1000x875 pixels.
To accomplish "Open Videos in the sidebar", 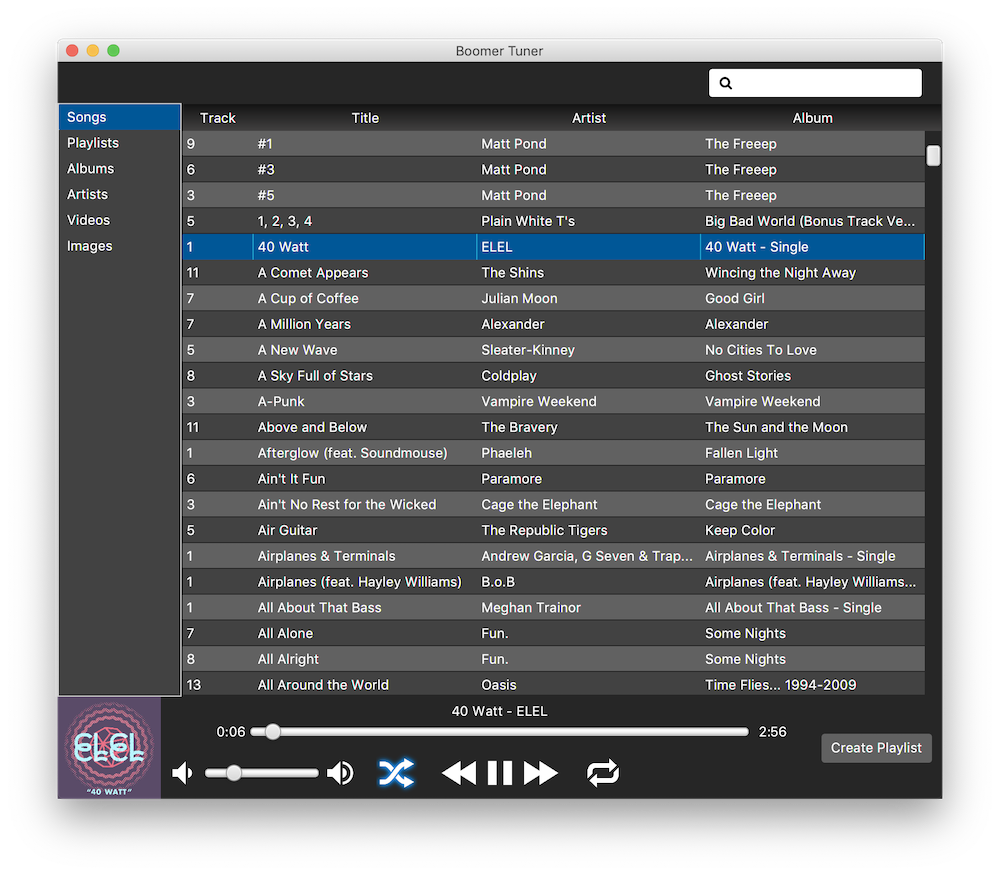I will point(119,220).
